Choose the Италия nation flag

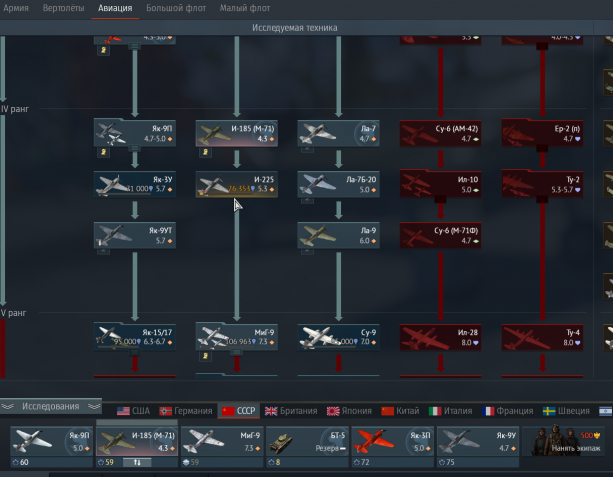[450, 411]
